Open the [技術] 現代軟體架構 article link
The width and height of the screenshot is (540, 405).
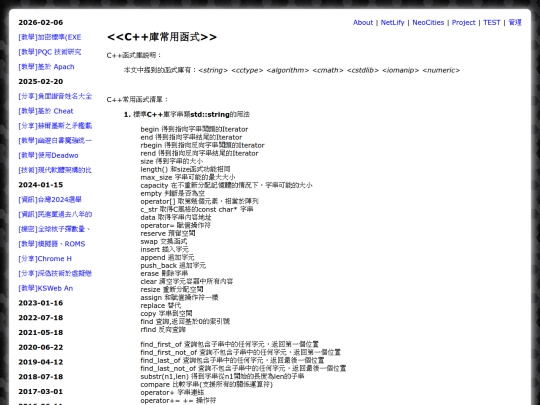point(55,170)
